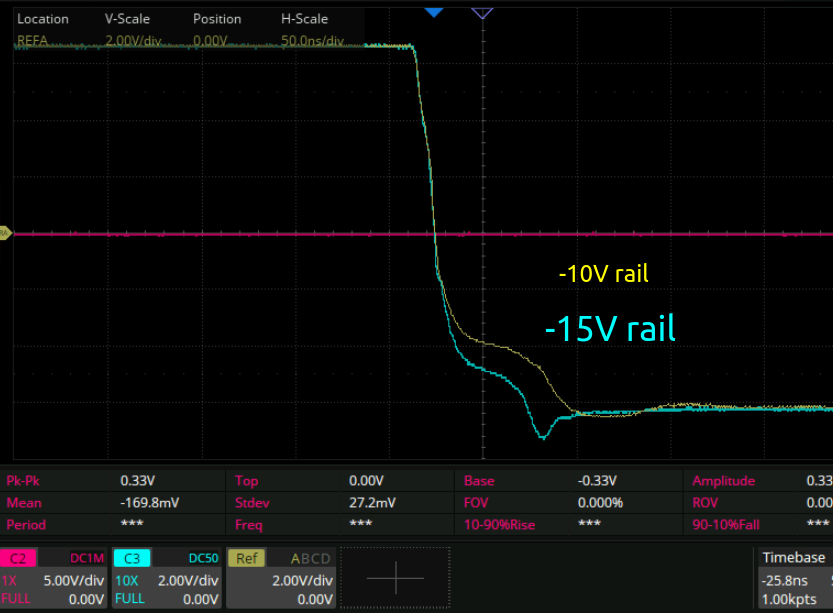Click the purple cursor marker triangle
This screenshot has height=613, width=833.
pyautogui.click(x=482, y=12)
